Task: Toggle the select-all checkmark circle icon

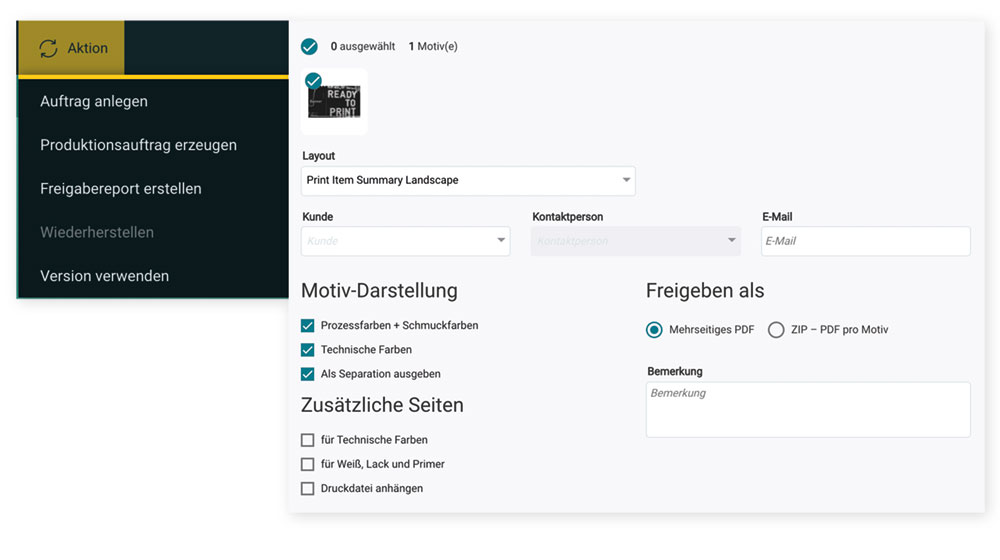Action: (x=309, y=46)
